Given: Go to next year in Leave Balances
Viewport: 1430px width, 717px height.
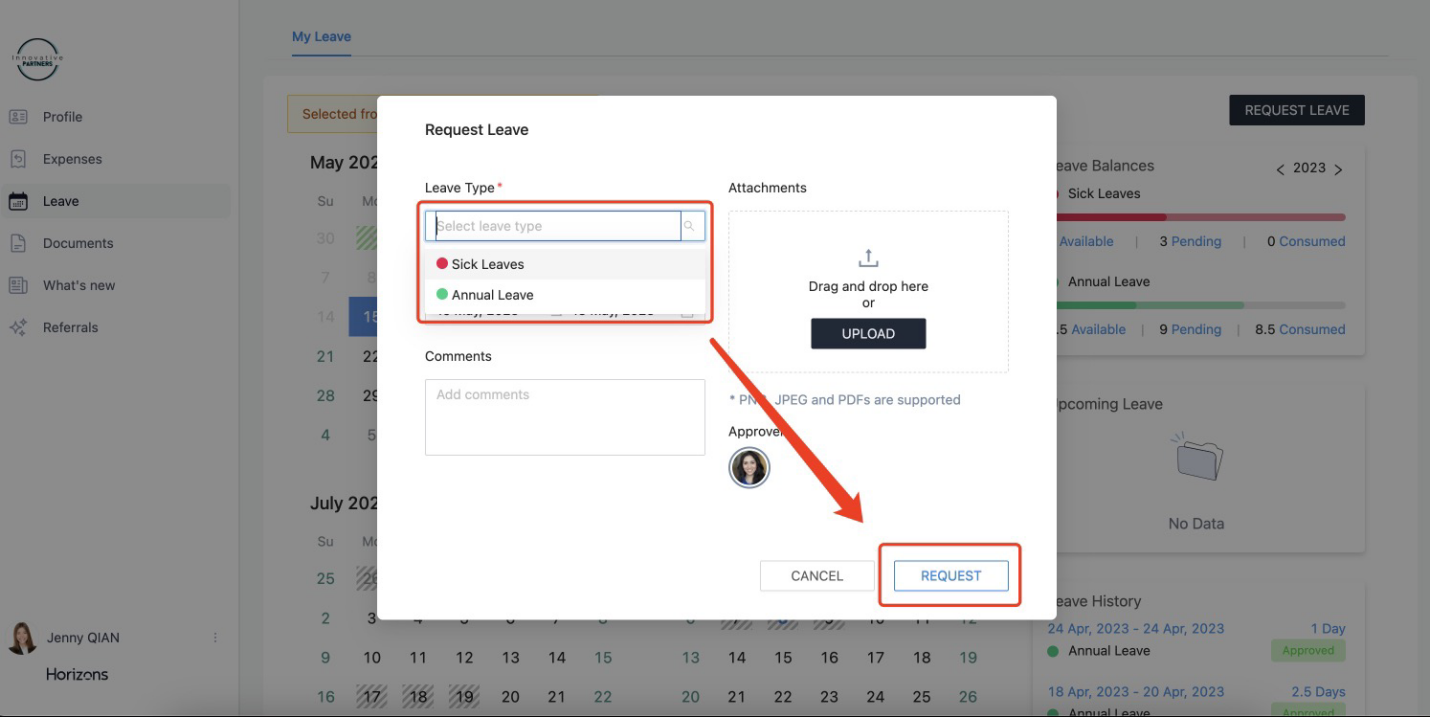Looking at the screenshot, I should click(1339, 169).
